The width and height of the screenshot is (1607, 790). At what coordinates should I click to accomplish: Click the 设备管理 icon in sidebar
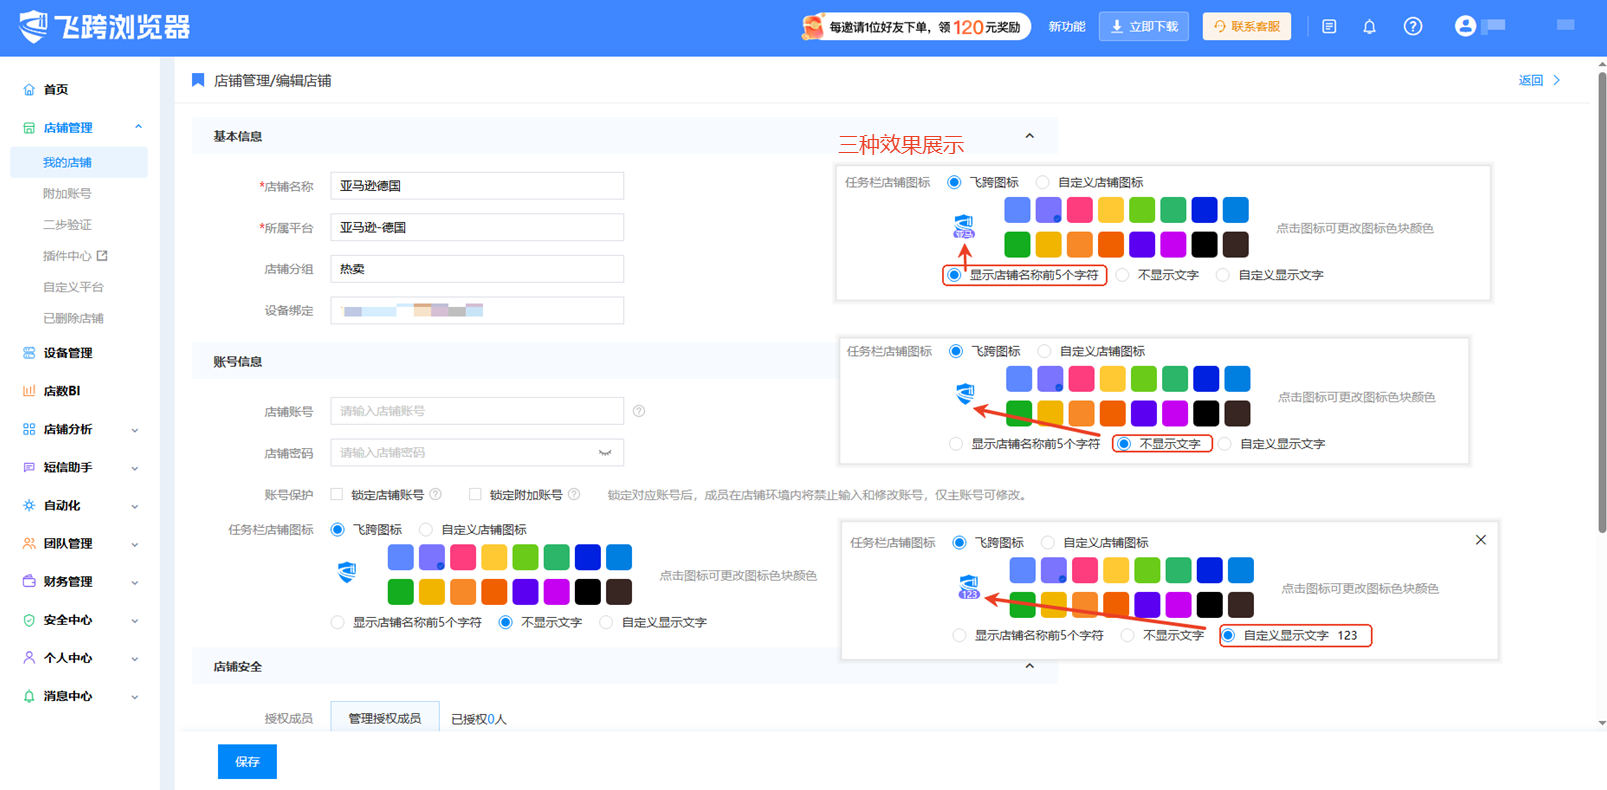[29, 353]
